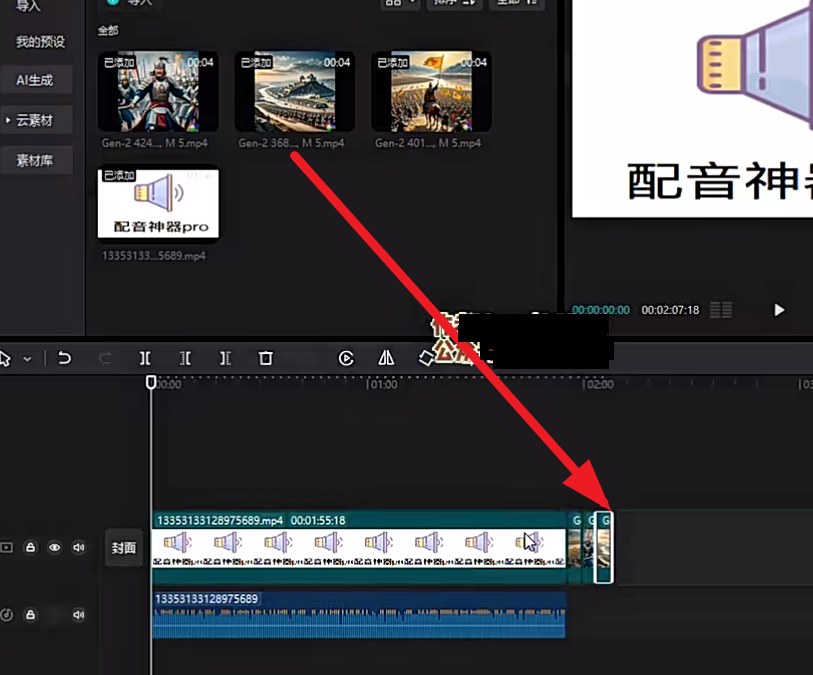
Task: Trim the clip left of the playhead
Action: [185, 358]
